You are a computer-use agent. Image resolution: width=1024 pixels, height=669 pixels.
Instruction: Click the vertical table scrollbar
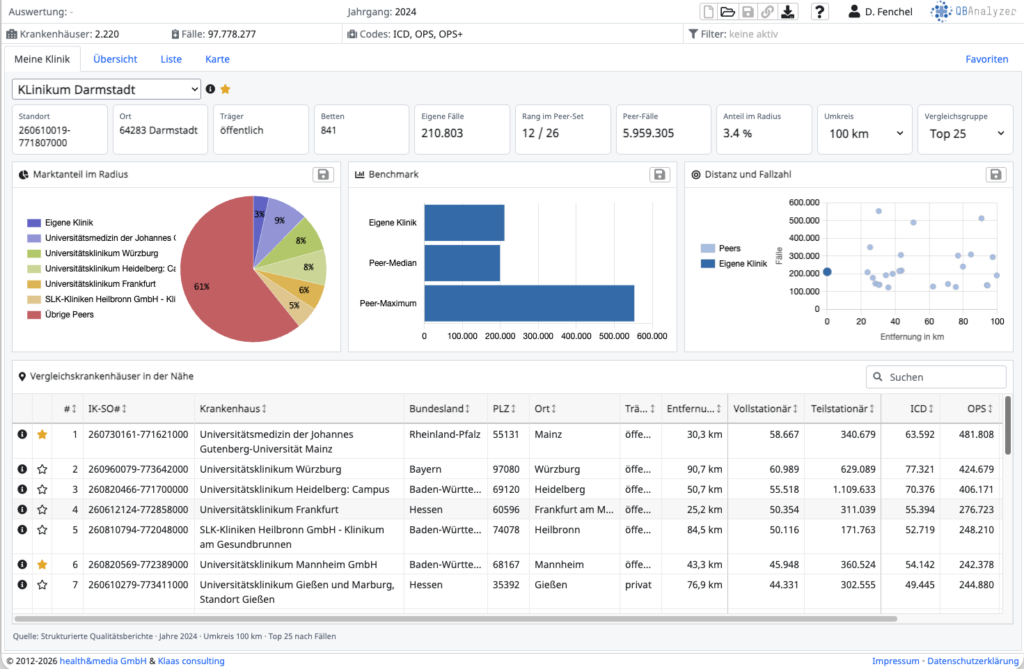pos(1008,425)
